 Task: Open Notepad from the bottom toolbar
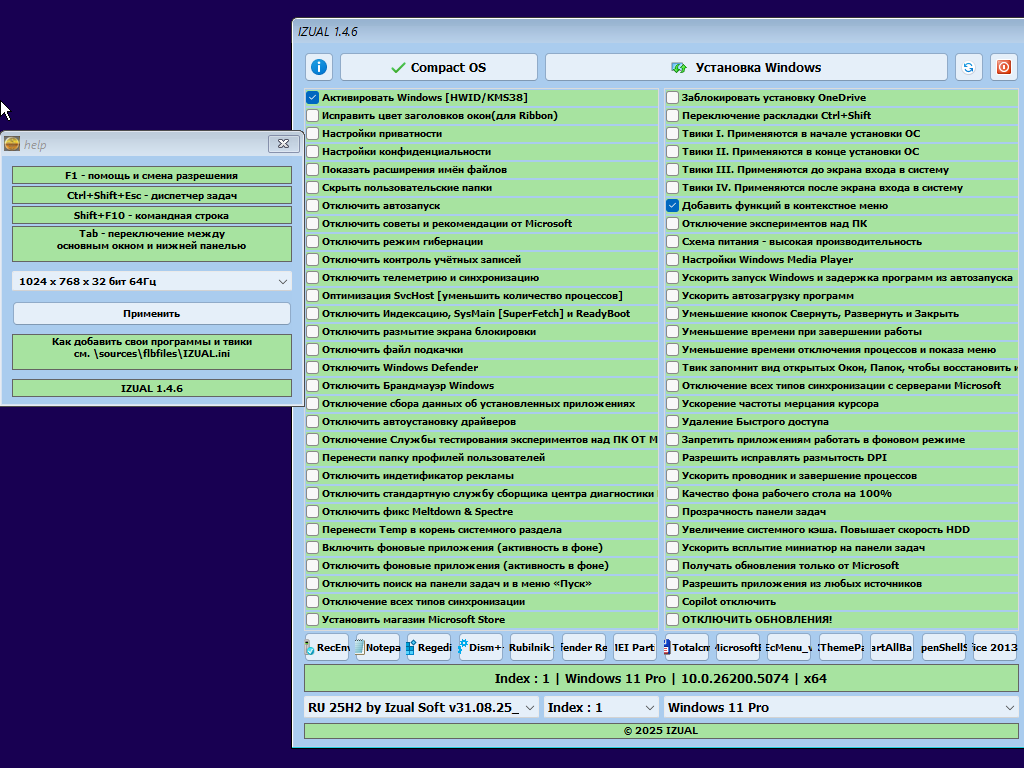[377, 647]
